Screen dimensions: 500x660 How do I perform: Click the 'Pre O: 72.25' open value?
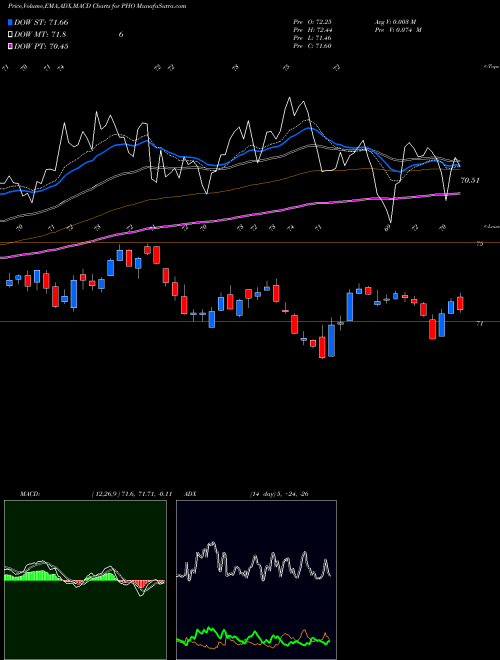tap(312, 21)
